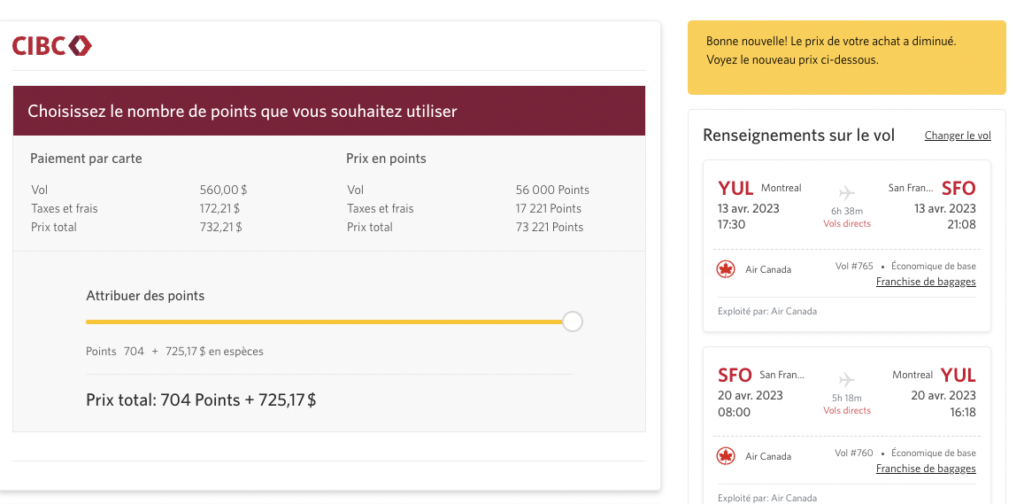
Task: Click airplane icon above 6h 38m duration
Action: (846, 192)
